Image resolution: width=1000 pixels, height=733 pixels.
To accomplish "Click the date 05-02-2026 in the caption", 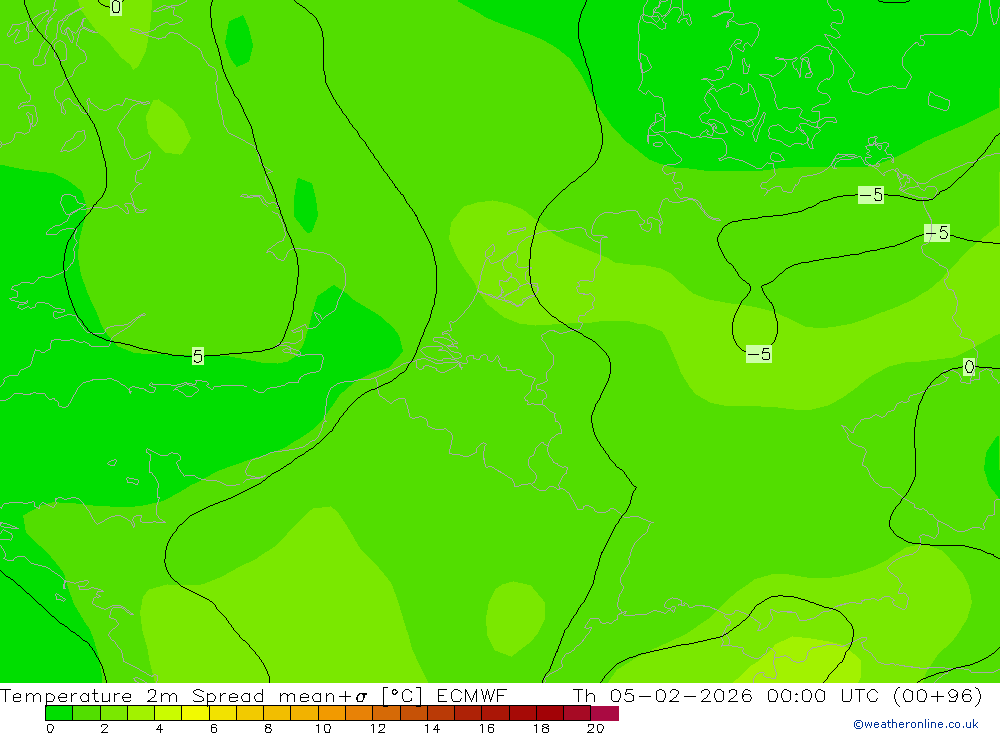I will point(680,695).
